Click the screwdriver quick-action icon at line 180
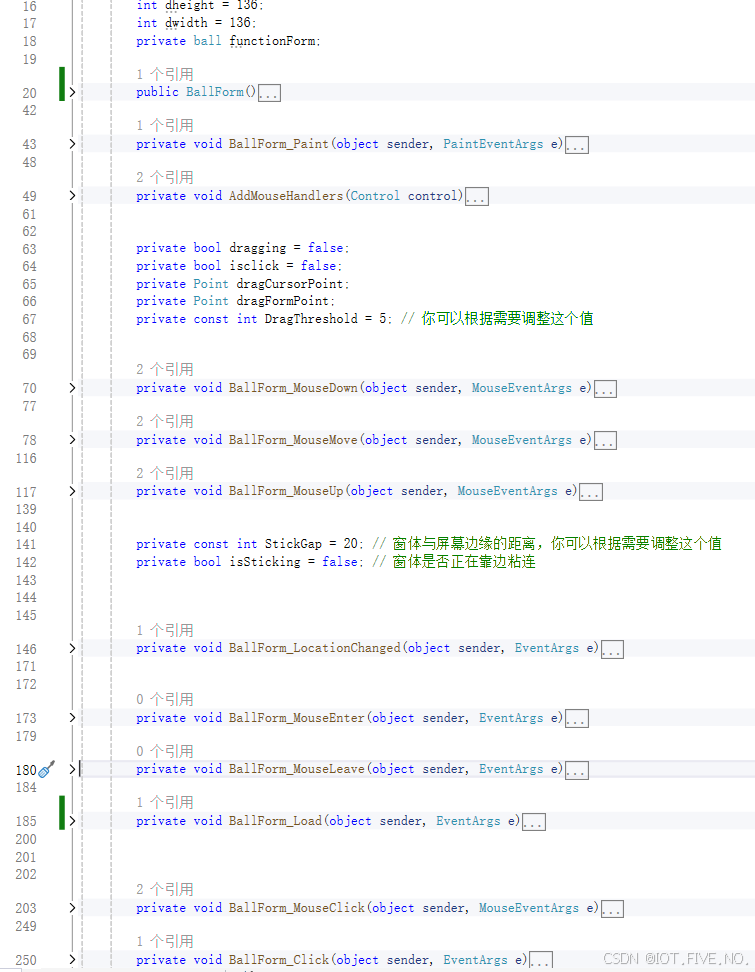Image resolution: width=755 pixels, height=972 pixels. pos(46,769)
